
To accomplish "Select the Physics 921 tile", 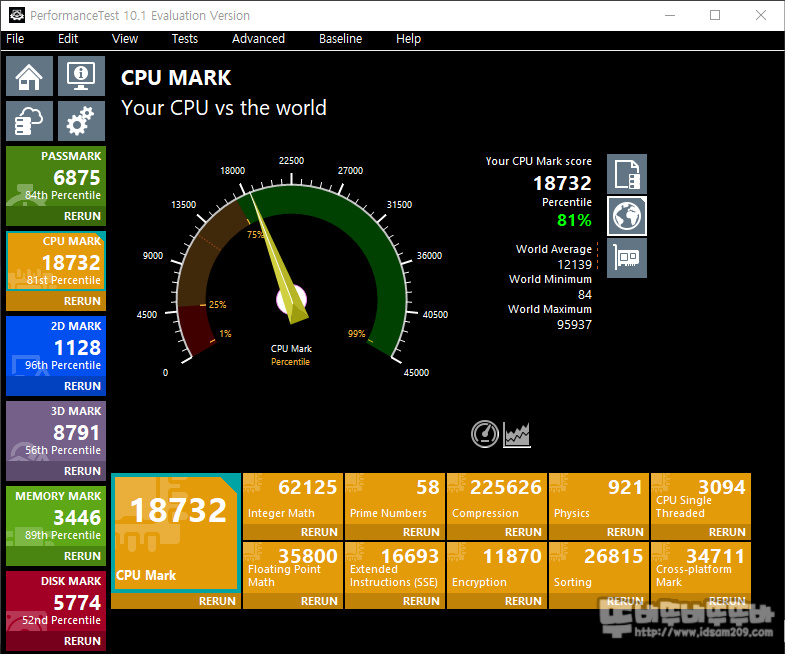I will 599,498.
